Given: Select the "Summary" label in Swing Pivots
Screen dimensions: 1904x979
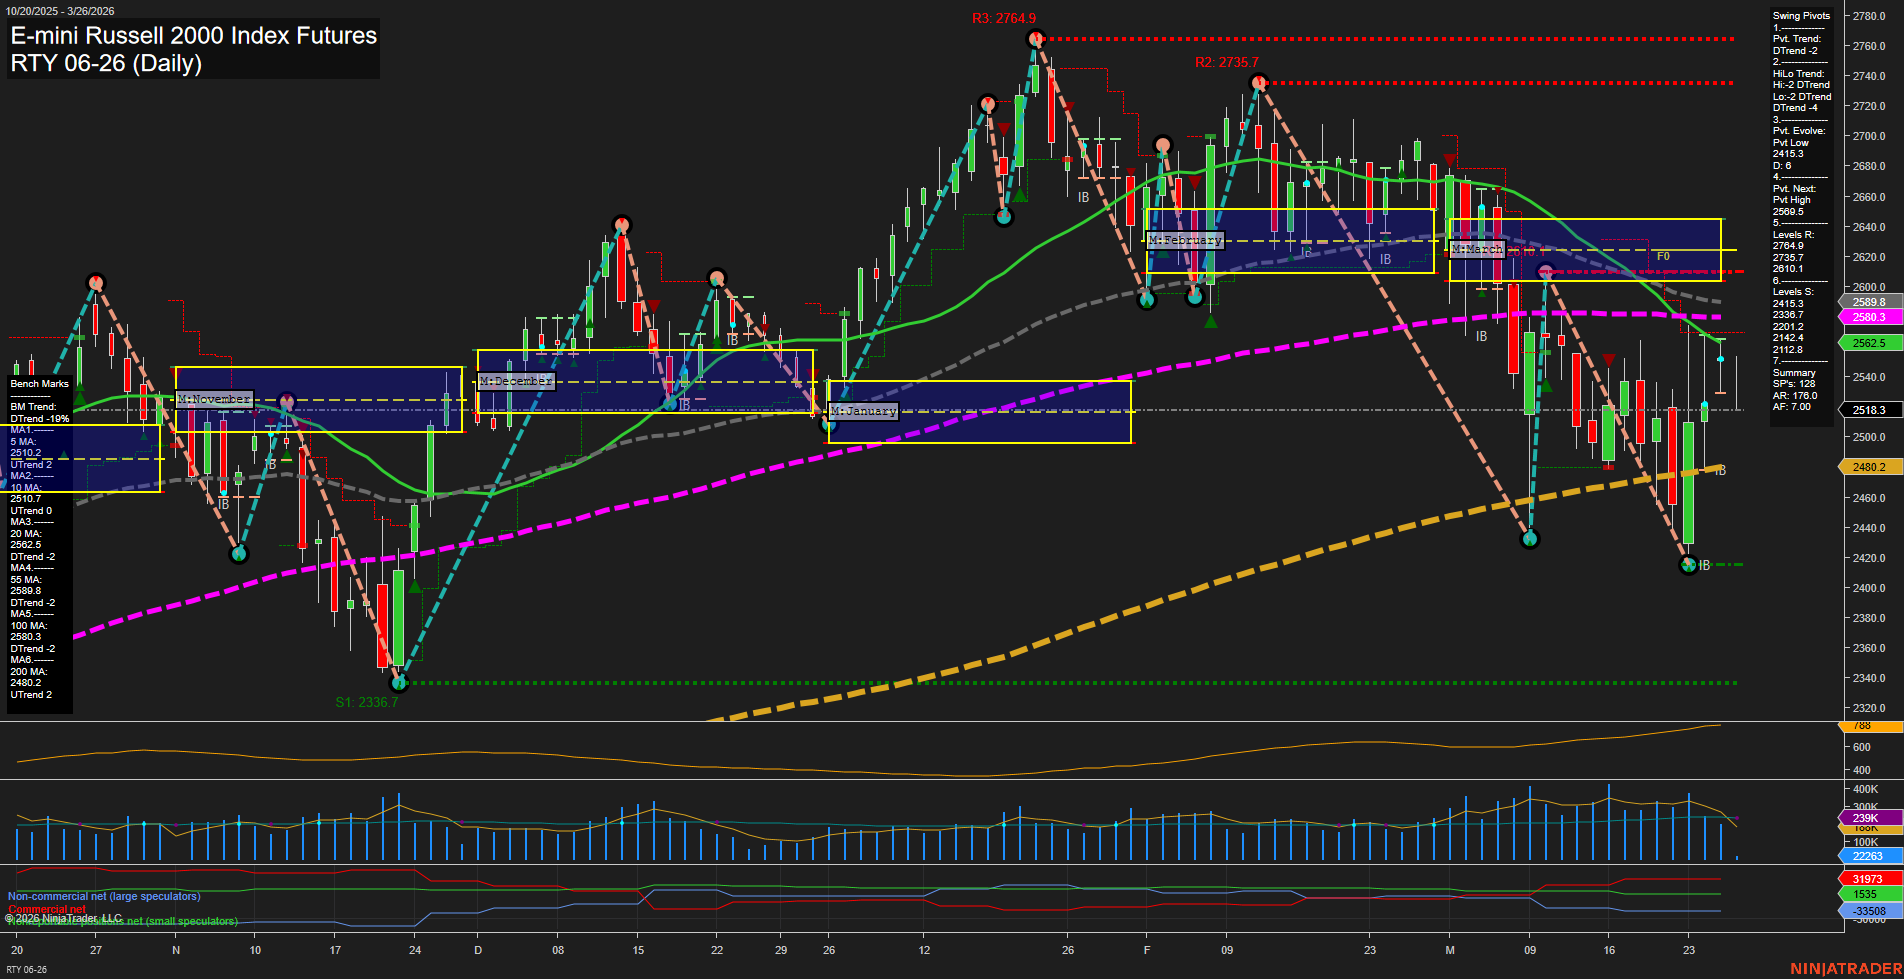Looking at the screenshot, I should 1794,373.
